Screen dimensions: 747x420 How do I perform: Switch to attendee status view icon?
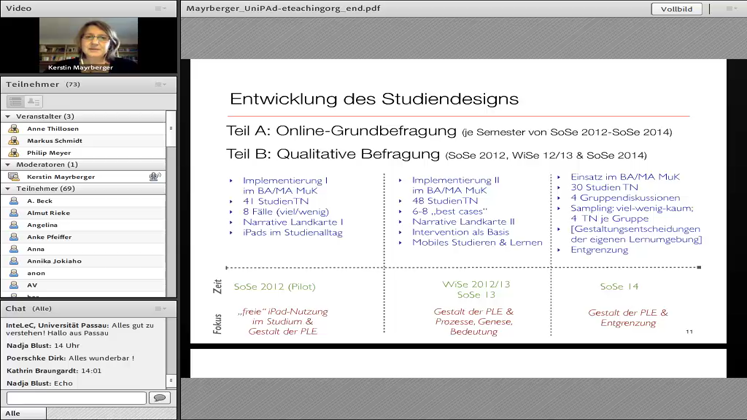33,101
